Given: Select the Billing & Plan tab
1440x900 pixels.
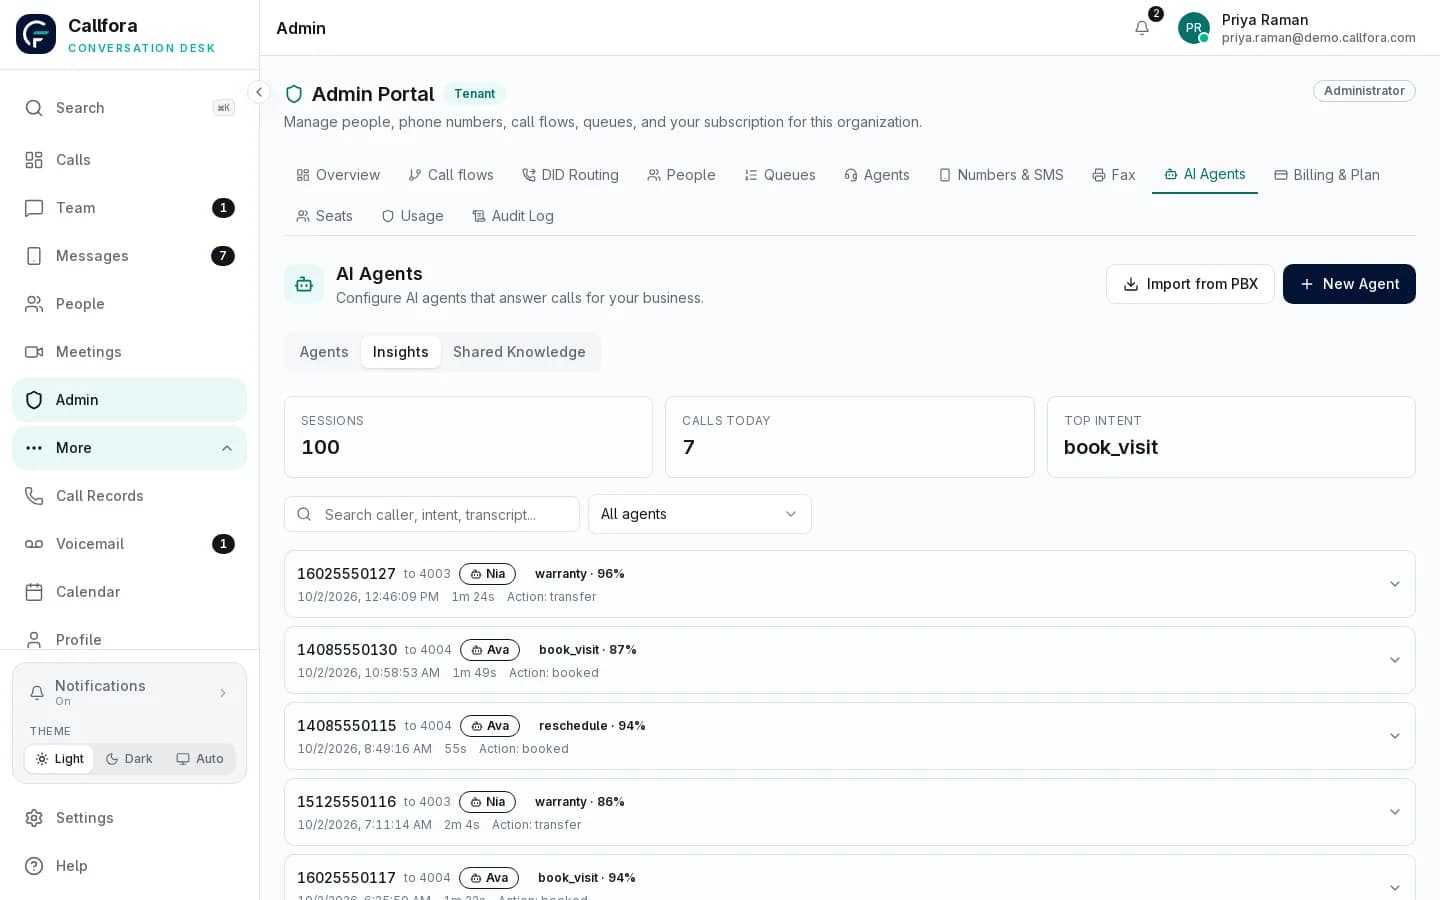Looking at the screenshot, I should coord(1327,175).
